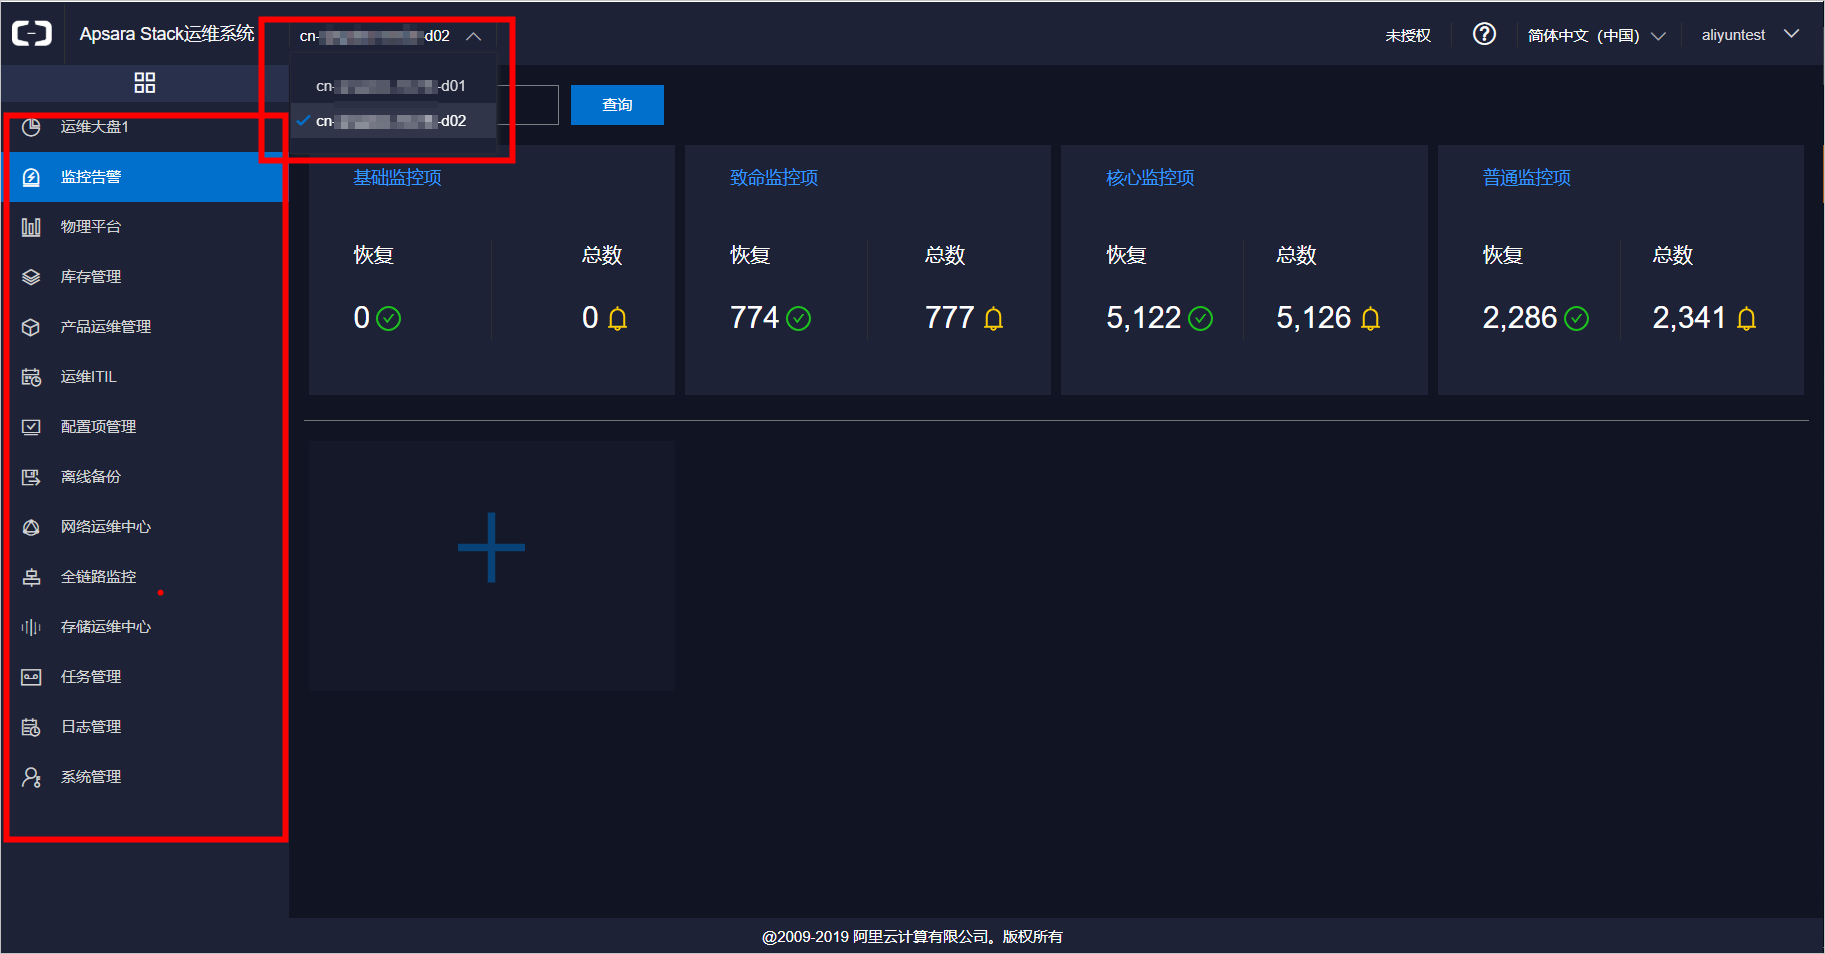The image size is (1825, 954).
Task: Select checked region option ending in -d02
Action: click(x=393, y=121)
